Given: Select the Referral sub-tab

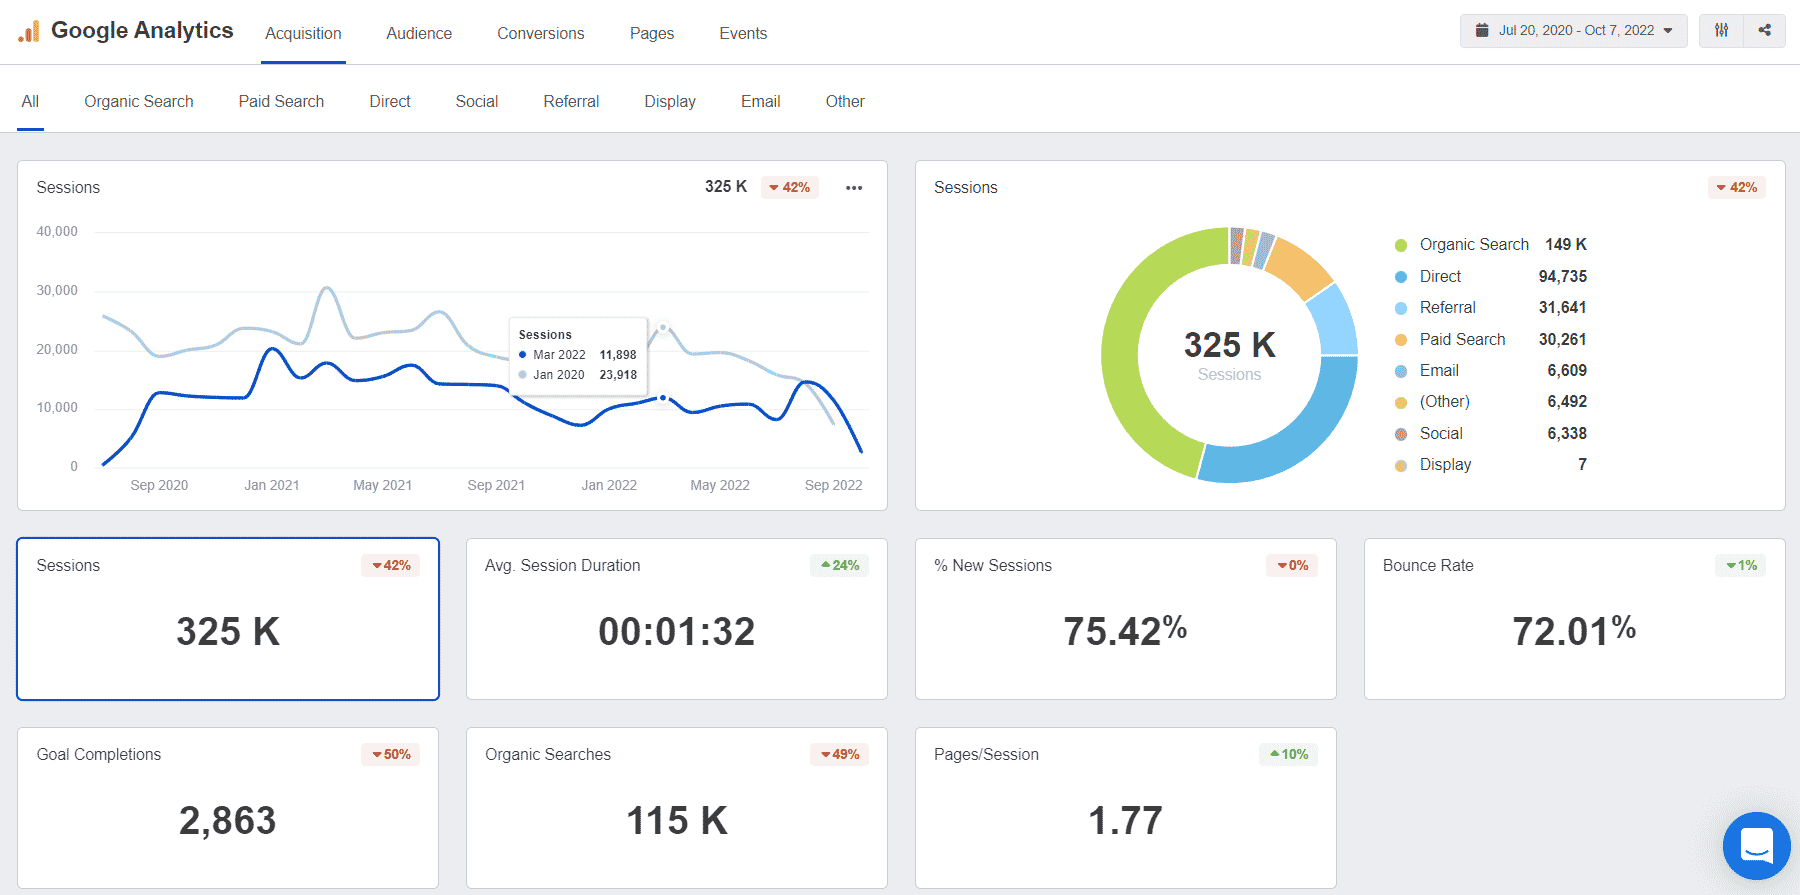Looking at the screenshot, I should [x=571, y=101].
